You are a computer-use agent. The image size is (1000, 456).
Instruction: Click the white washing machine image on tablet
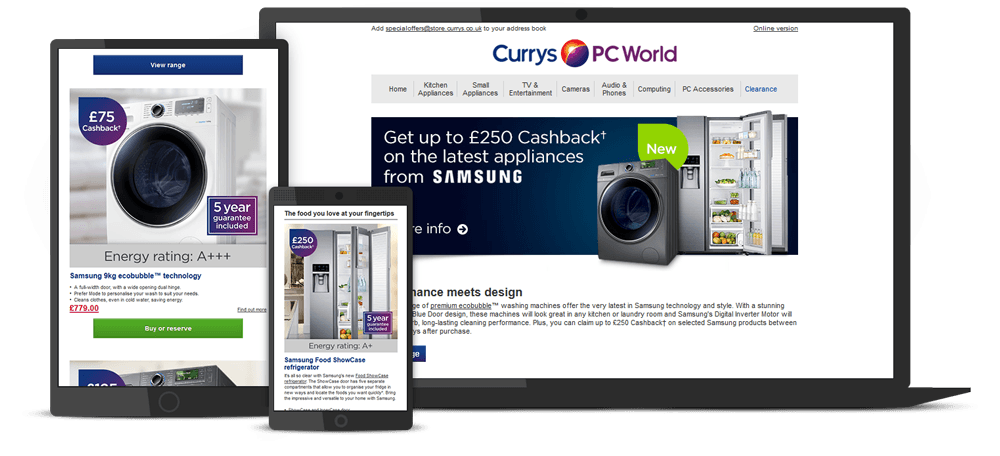(169, 169)
